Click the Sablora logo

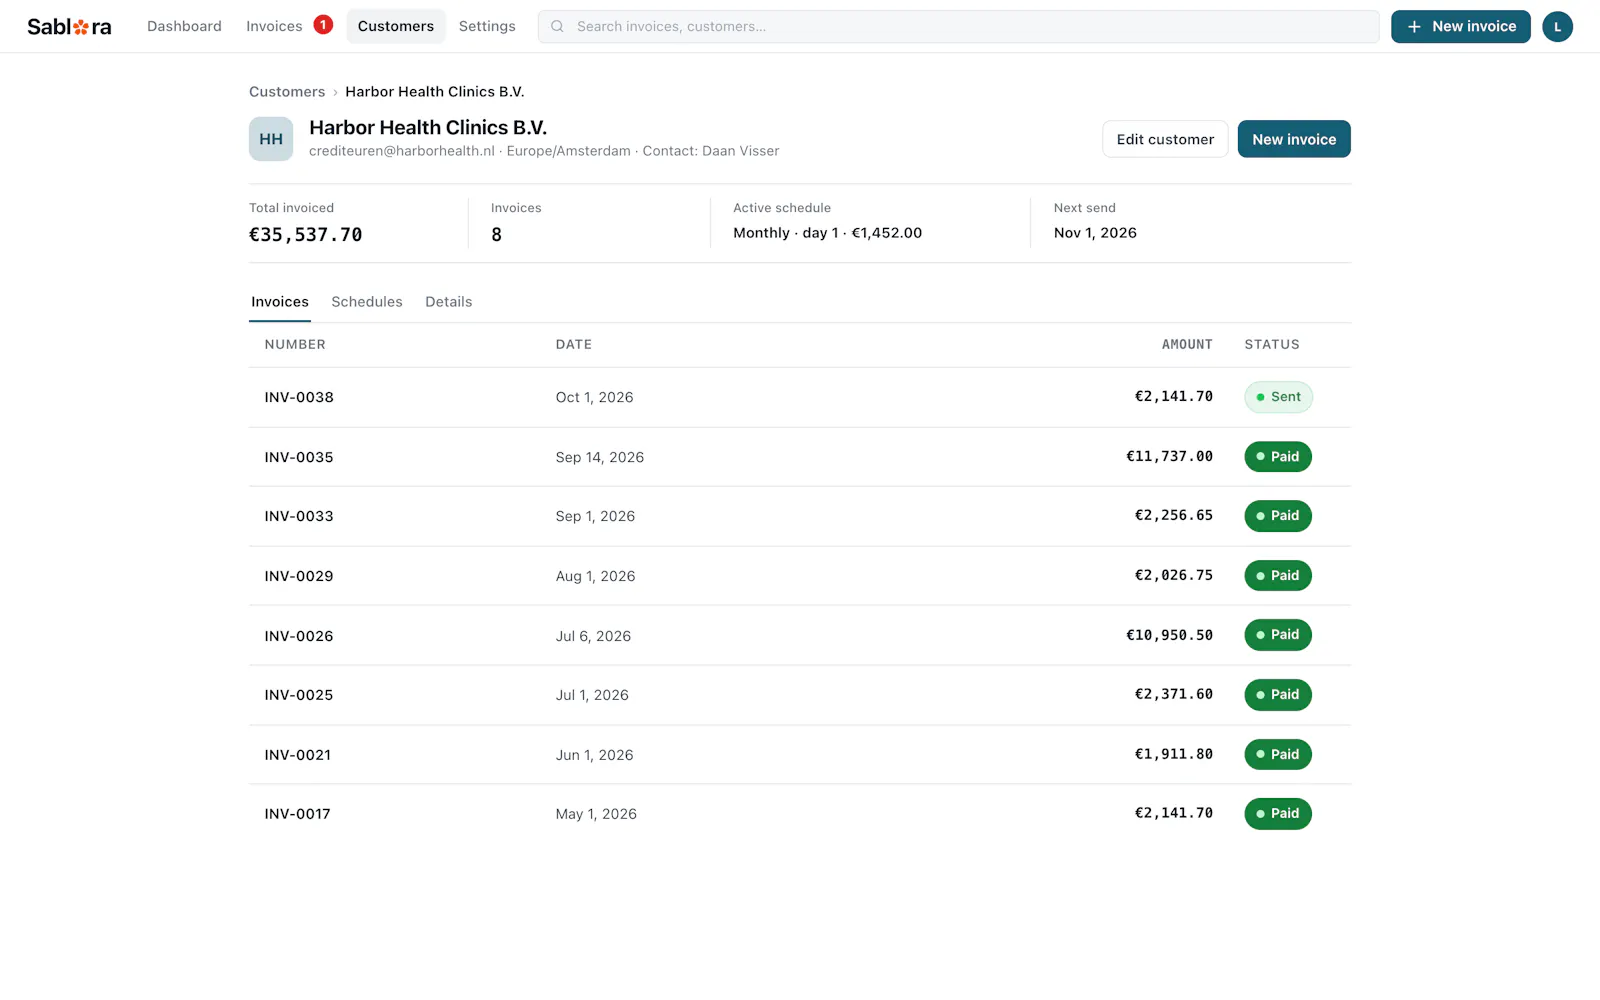[x=69, y=27]
